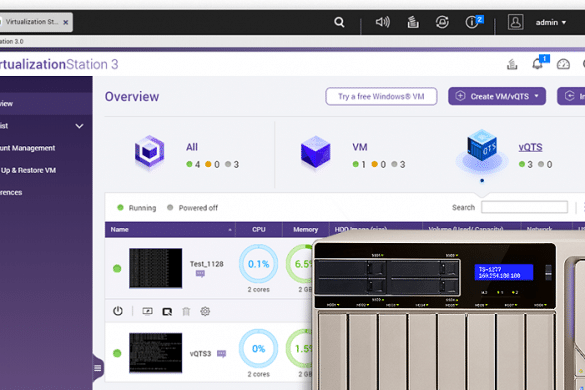This screenshot has width=585, height=390.
Task: Click the vQTS3 description comment icon
Action: (x=222, y=353)
